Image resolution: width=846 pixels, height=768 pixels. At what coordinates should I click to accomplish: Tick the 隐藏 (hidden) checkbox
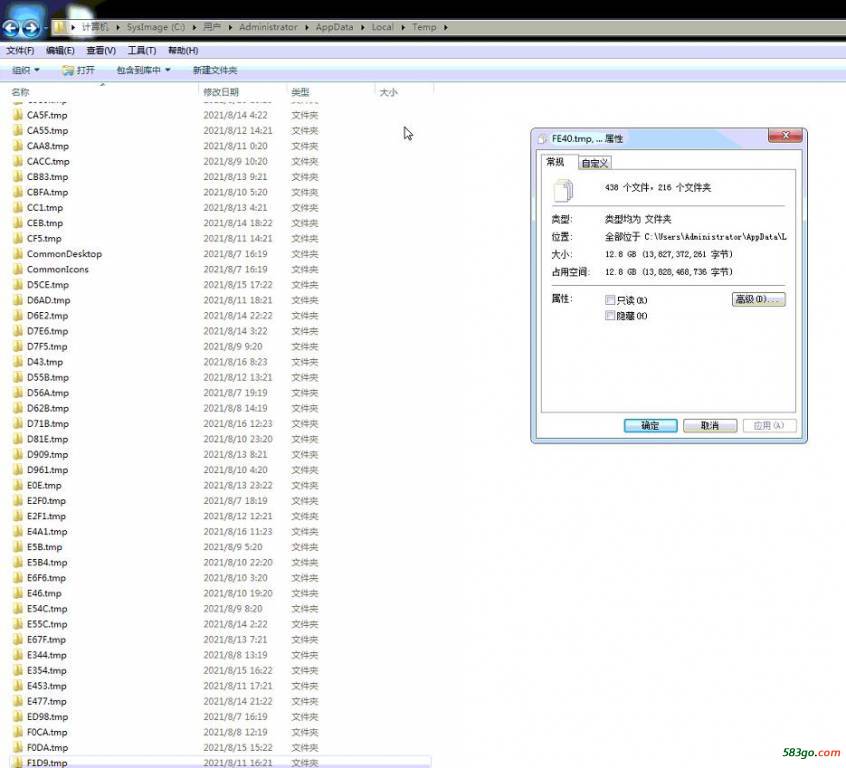click(610, 316)
